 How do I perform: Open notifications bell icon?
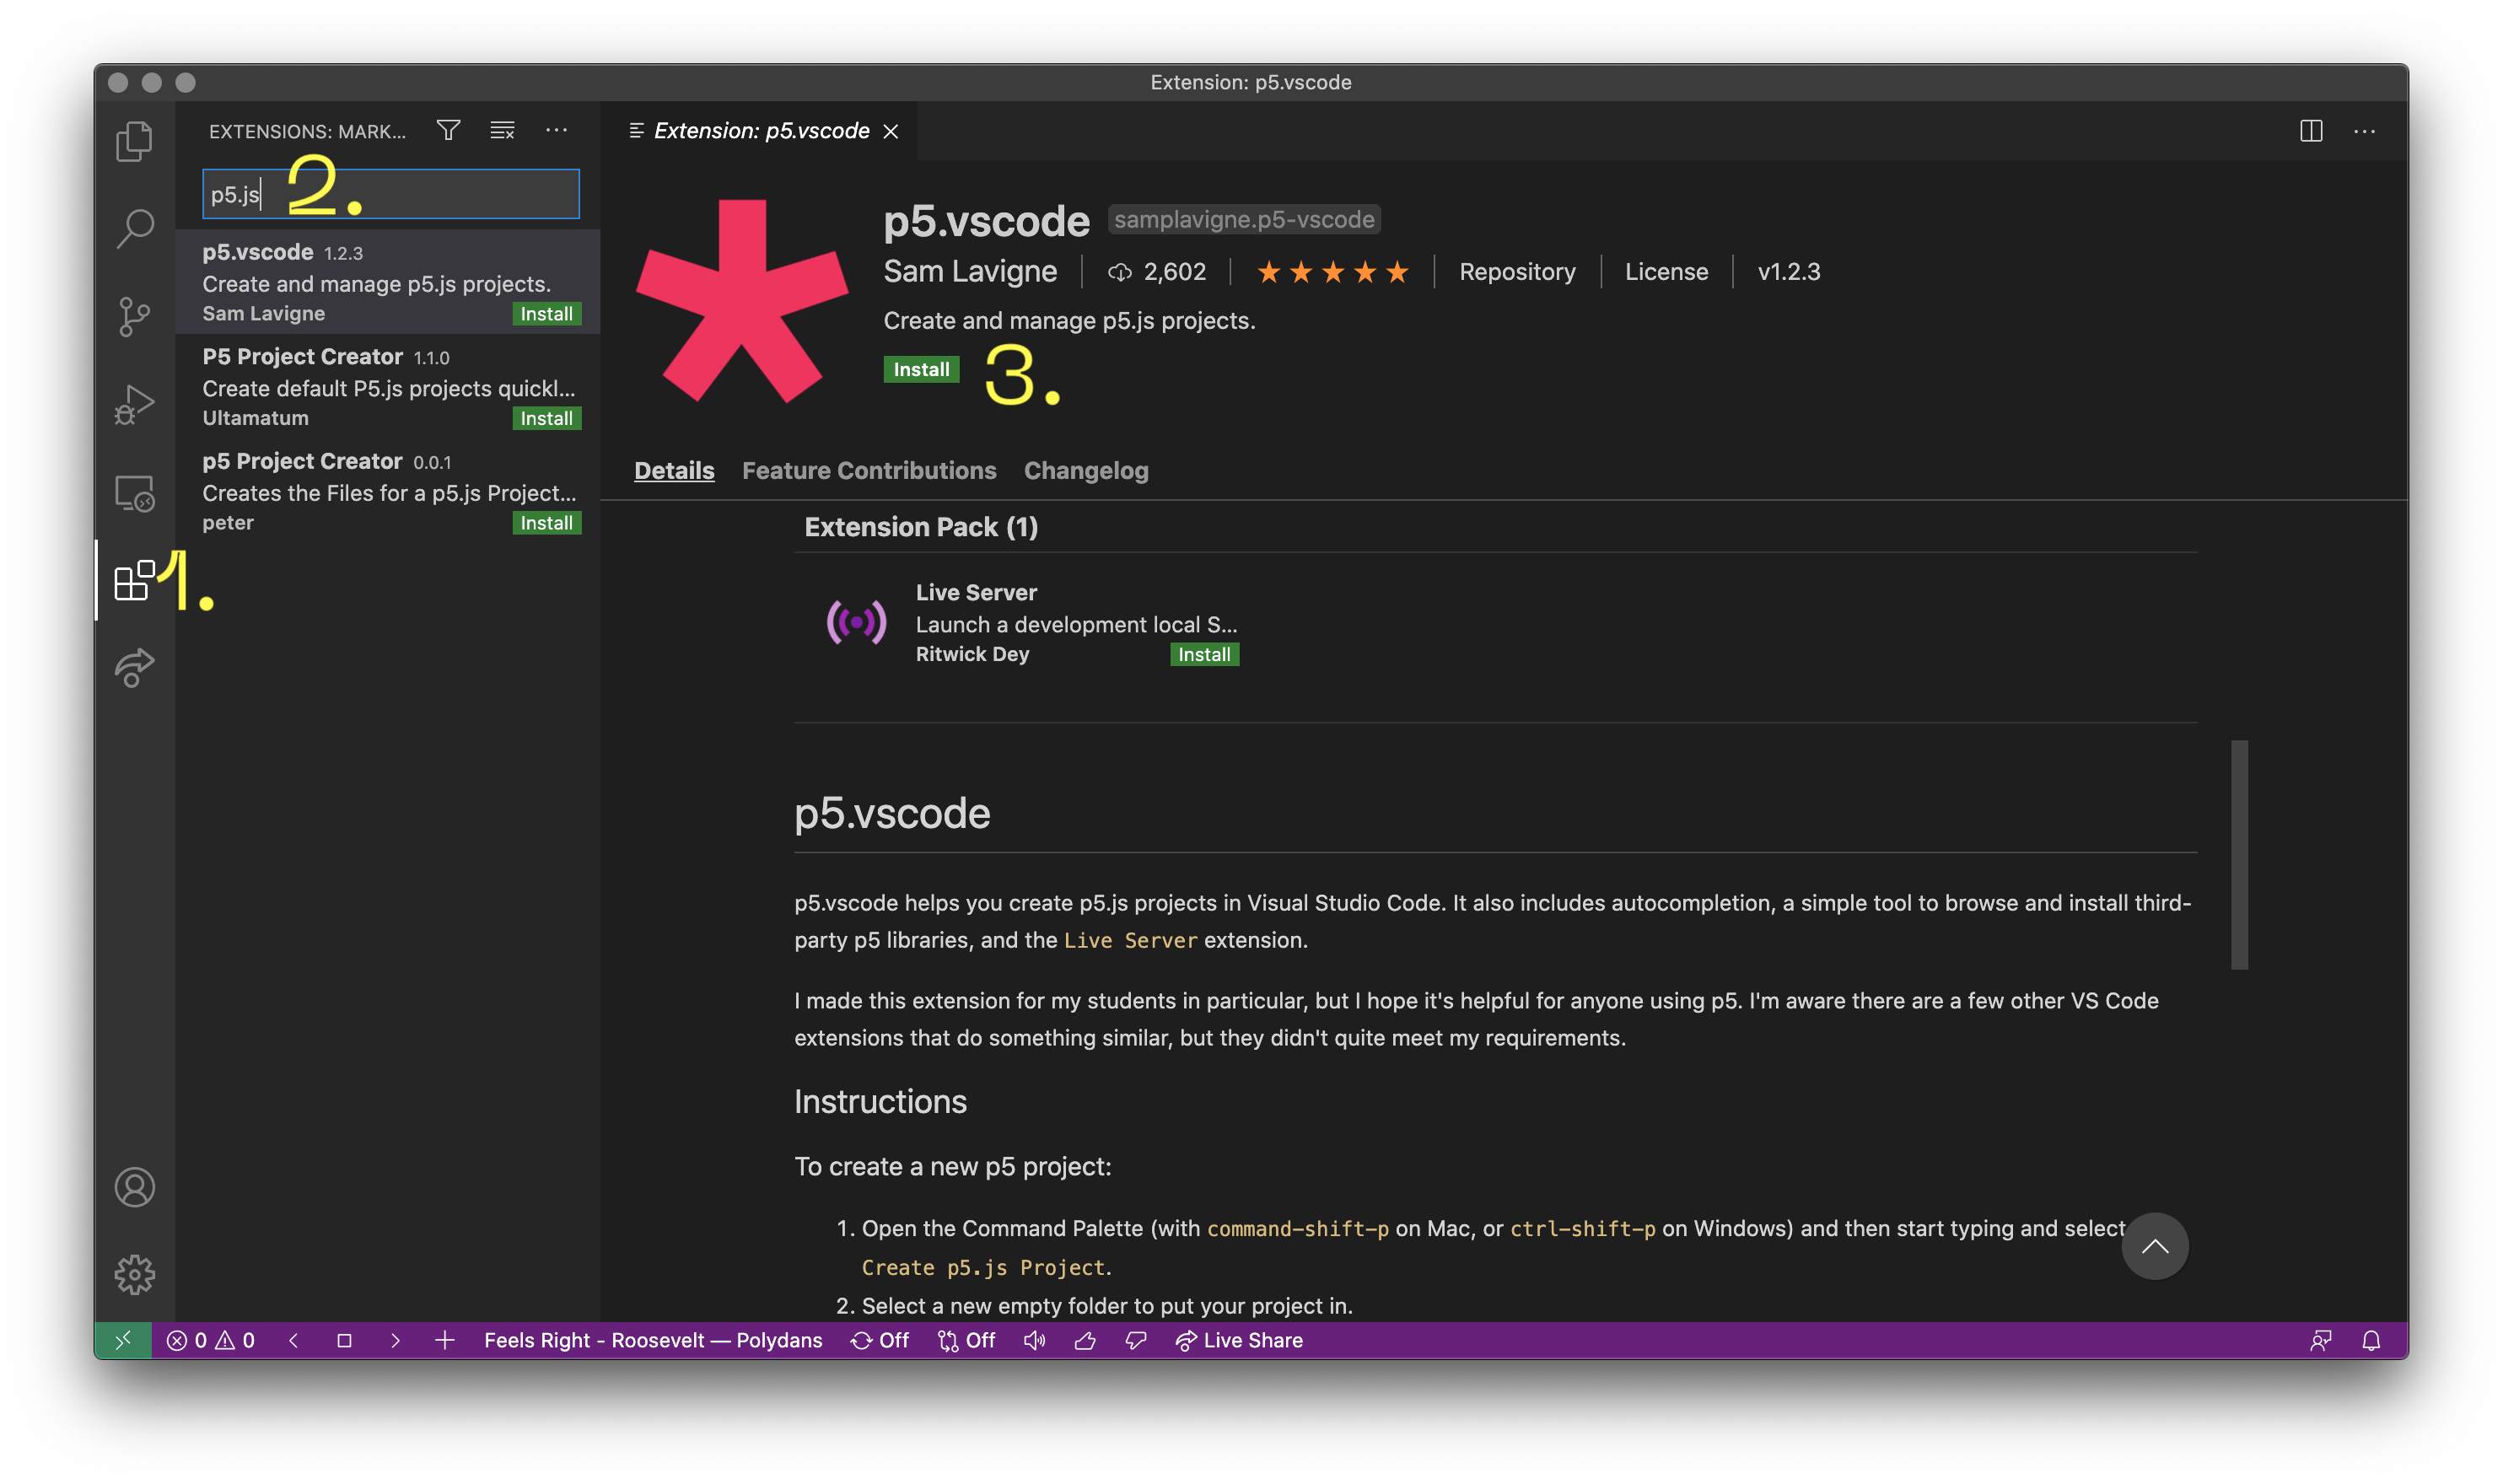2370,1340
